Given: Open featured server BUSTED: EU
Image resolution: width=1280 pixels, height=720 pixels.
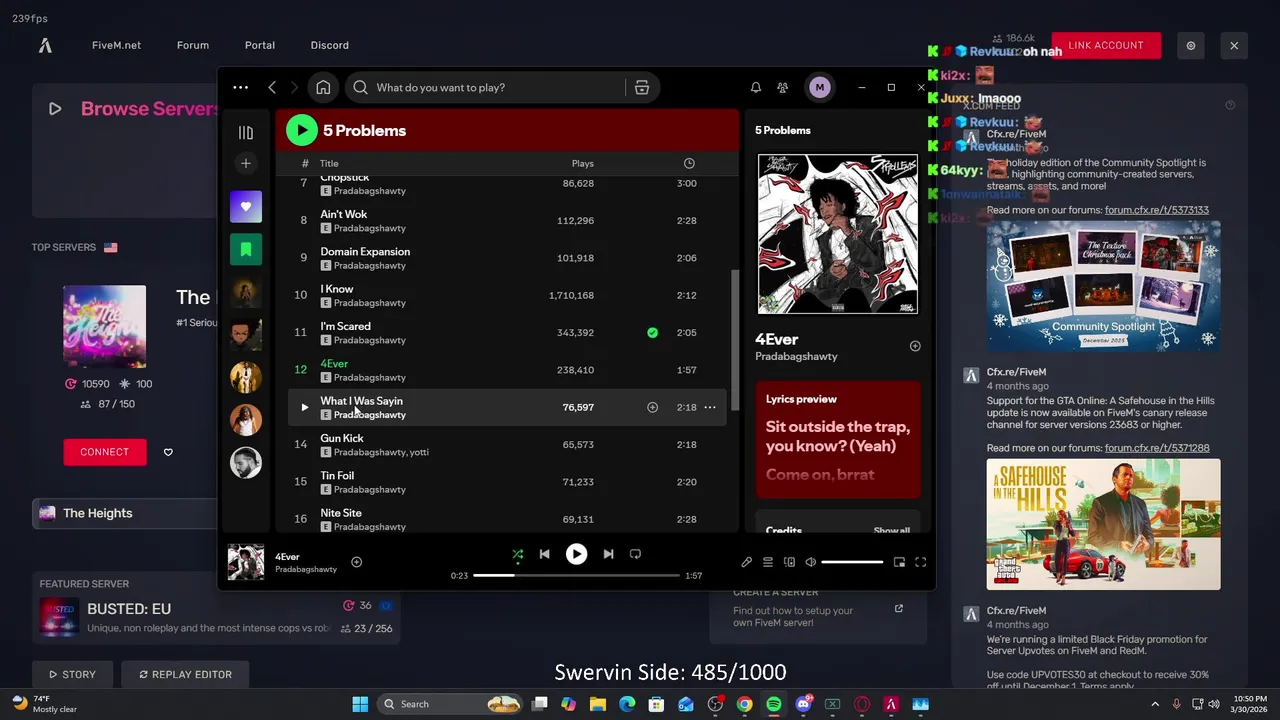Looking at the screenshot, I should point(216,617).
